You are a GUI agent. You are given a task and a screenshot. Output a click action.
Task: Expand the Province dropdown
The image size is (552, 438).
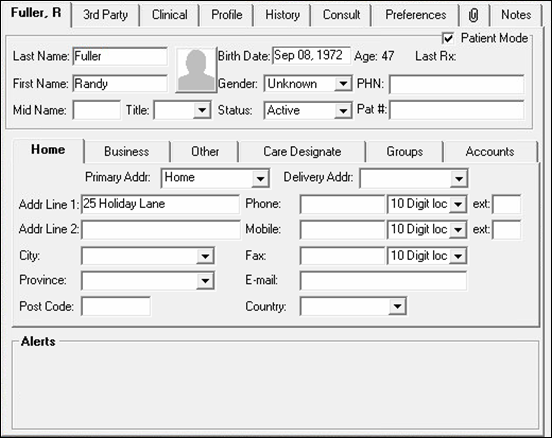tap(205, 281)
